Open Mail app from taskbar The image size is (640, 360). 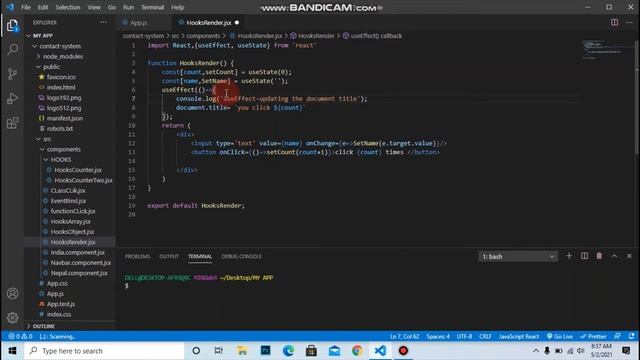click(334, 351)
